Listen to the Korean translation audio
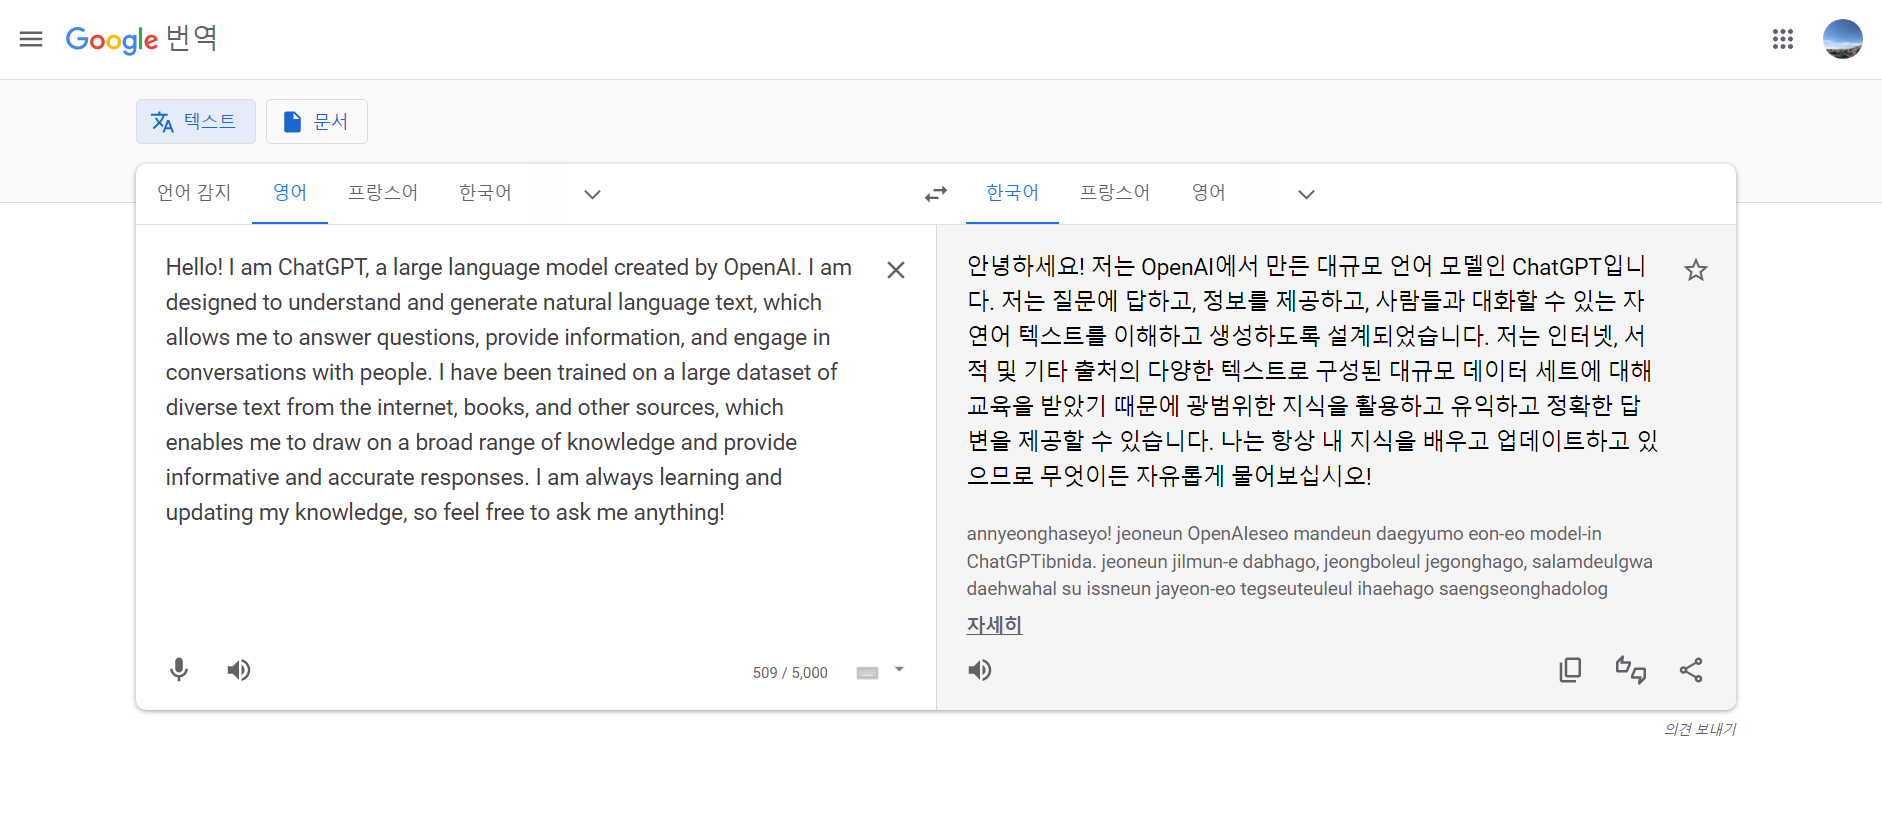 pos(980,670)
